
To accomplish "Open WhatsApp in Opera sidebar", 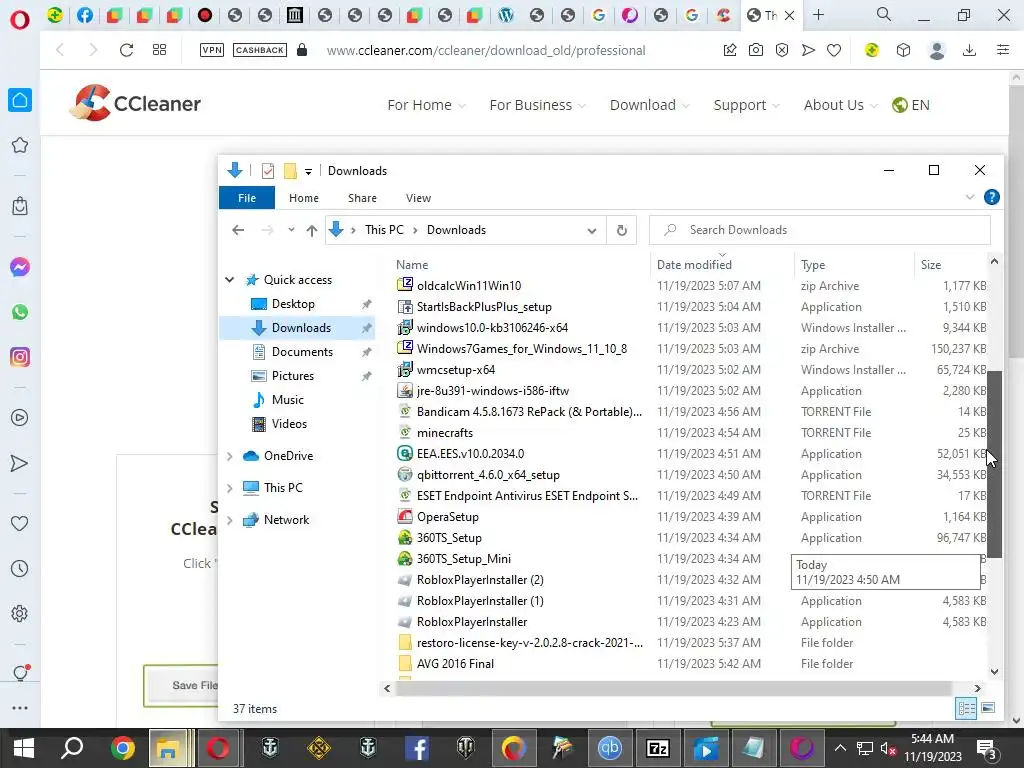I will pos(20,312).
